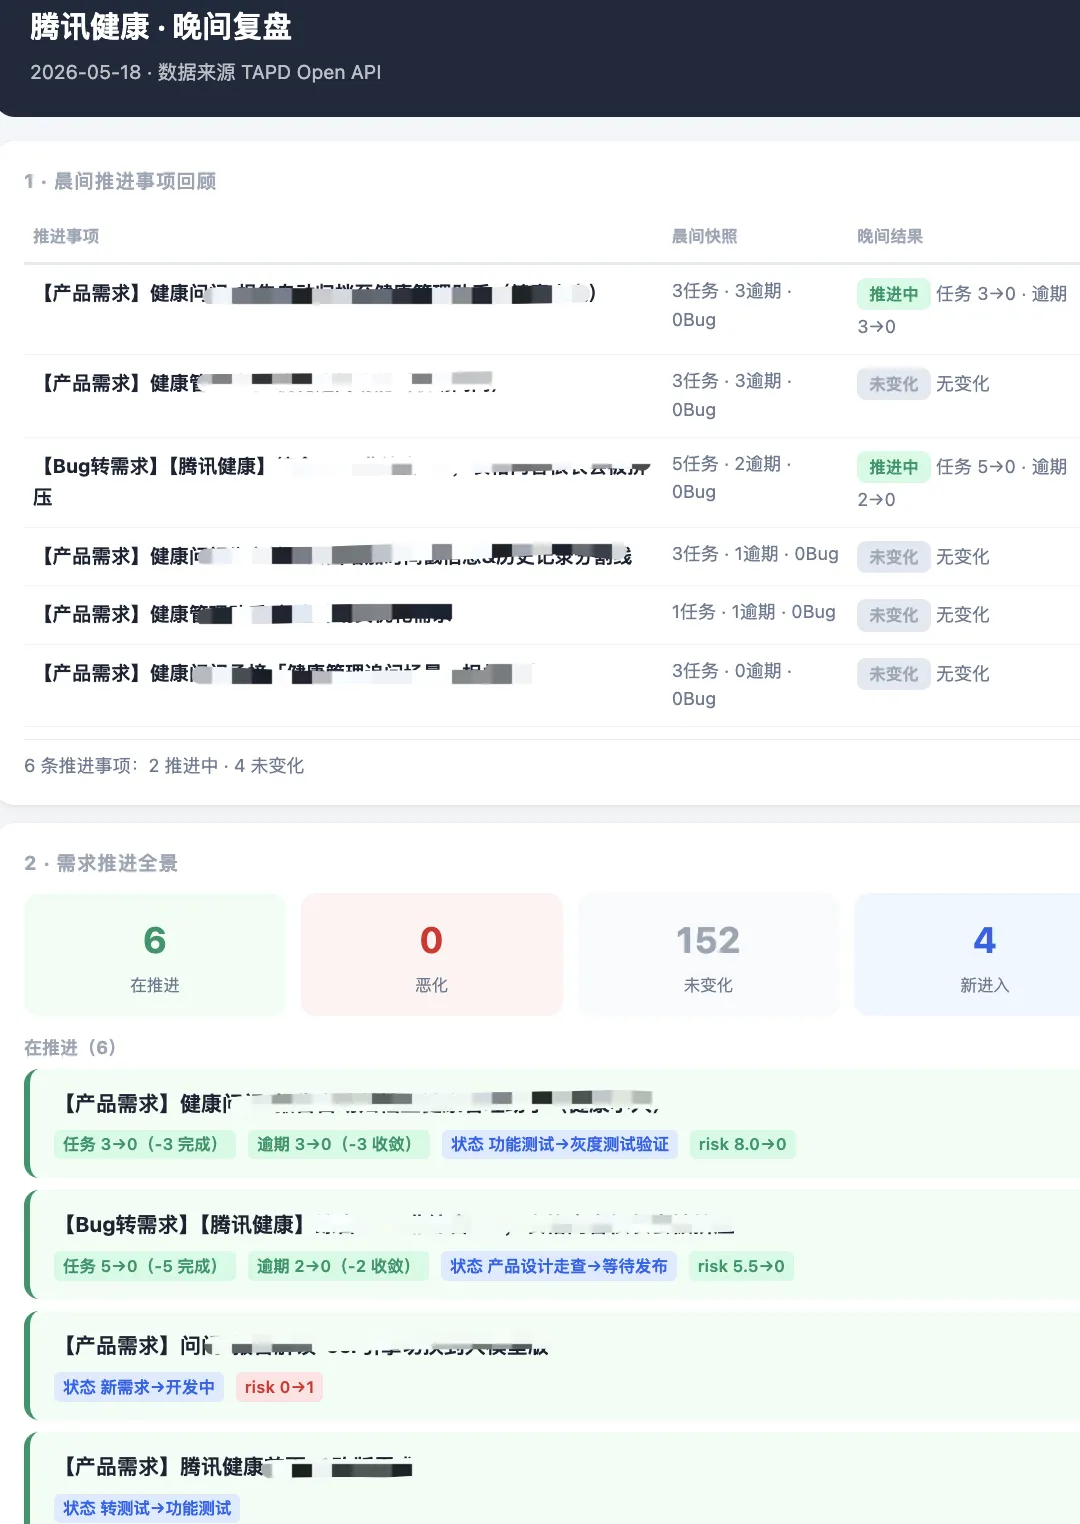1080x1524 pixels.
Task: Click the 6 条推进事项 summary line
Action: click(x=164, y=766)
